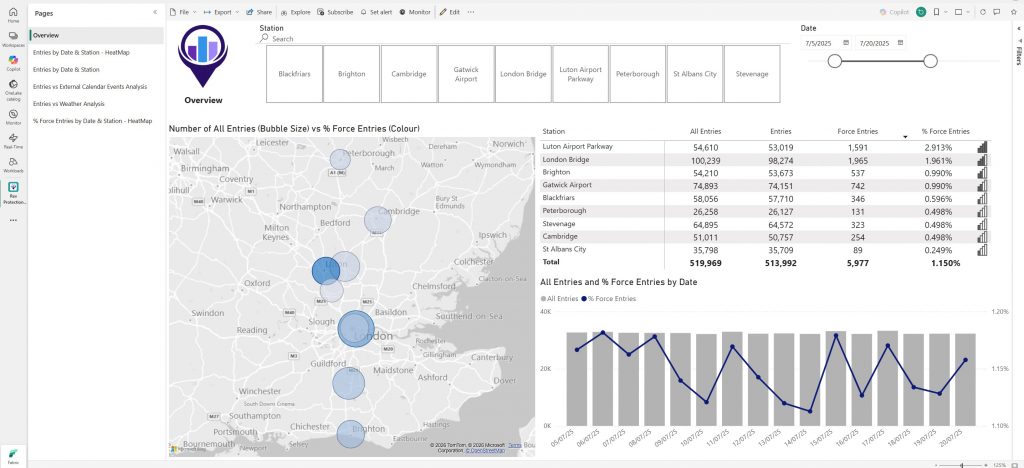Switch to Entries by Date & Station page
Image resolution: width=1024 pixels, height=468 pixels.
tap(66, 69)
